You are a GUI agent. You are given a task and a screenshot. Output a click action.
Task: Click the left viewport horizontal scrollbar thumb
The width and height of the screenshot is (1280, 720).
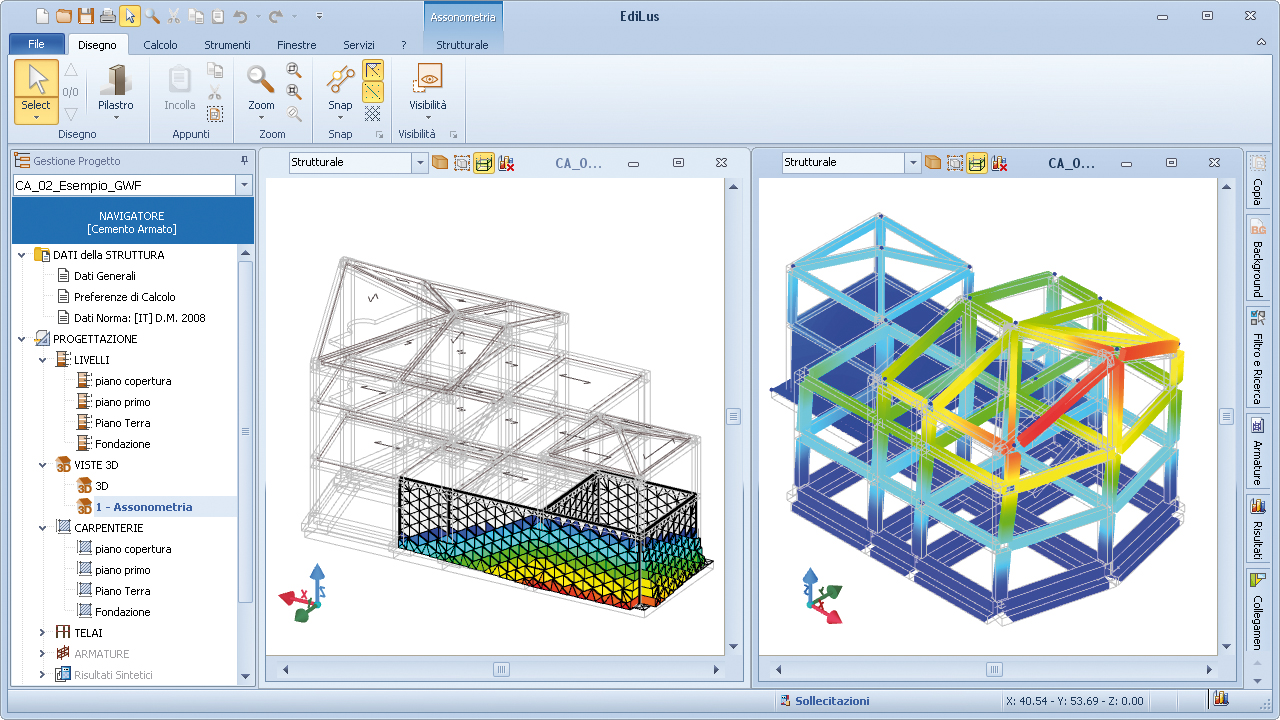pyautogui.click(x=501, y=670)
